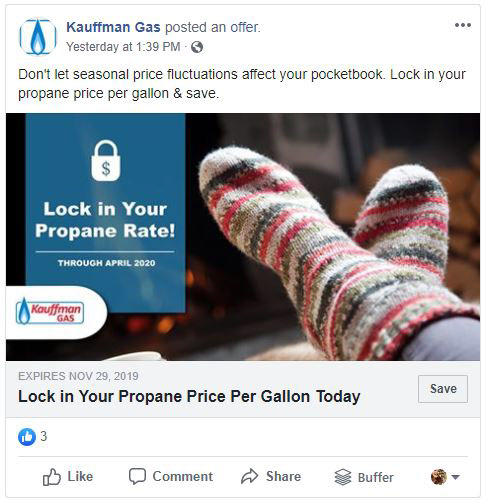View the 3 reactions count
The width and height of the screenshot is (488, 504).
click(44, 437)
